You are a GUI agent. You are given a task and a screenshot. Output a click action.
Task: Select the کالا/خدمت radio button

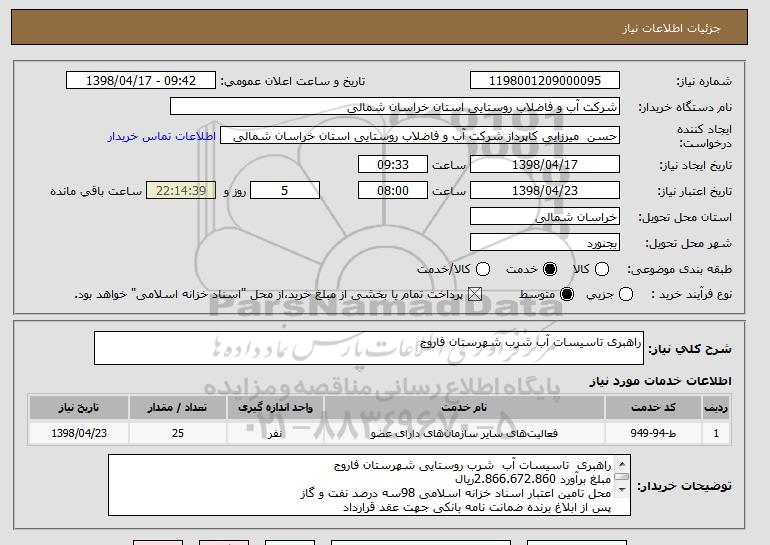[483, 269]
